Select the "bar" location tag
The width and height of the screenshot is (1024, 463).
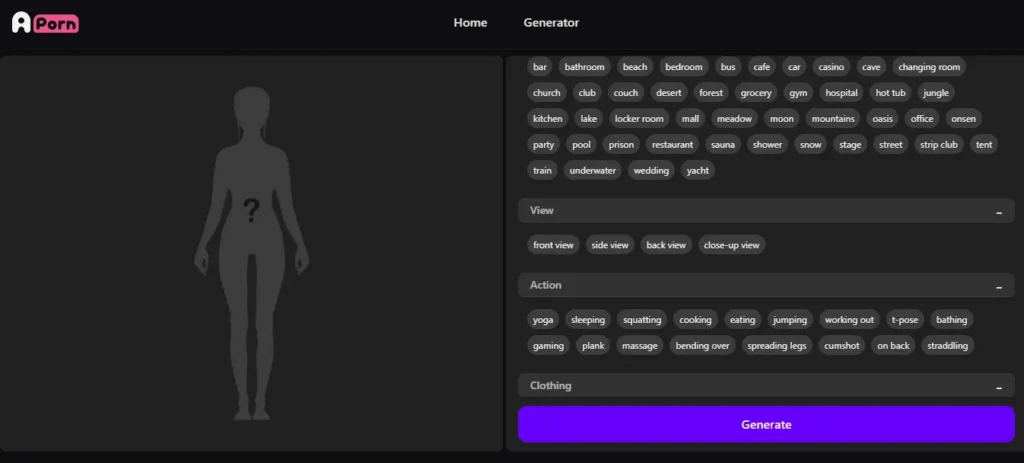[x=540, y=67]
